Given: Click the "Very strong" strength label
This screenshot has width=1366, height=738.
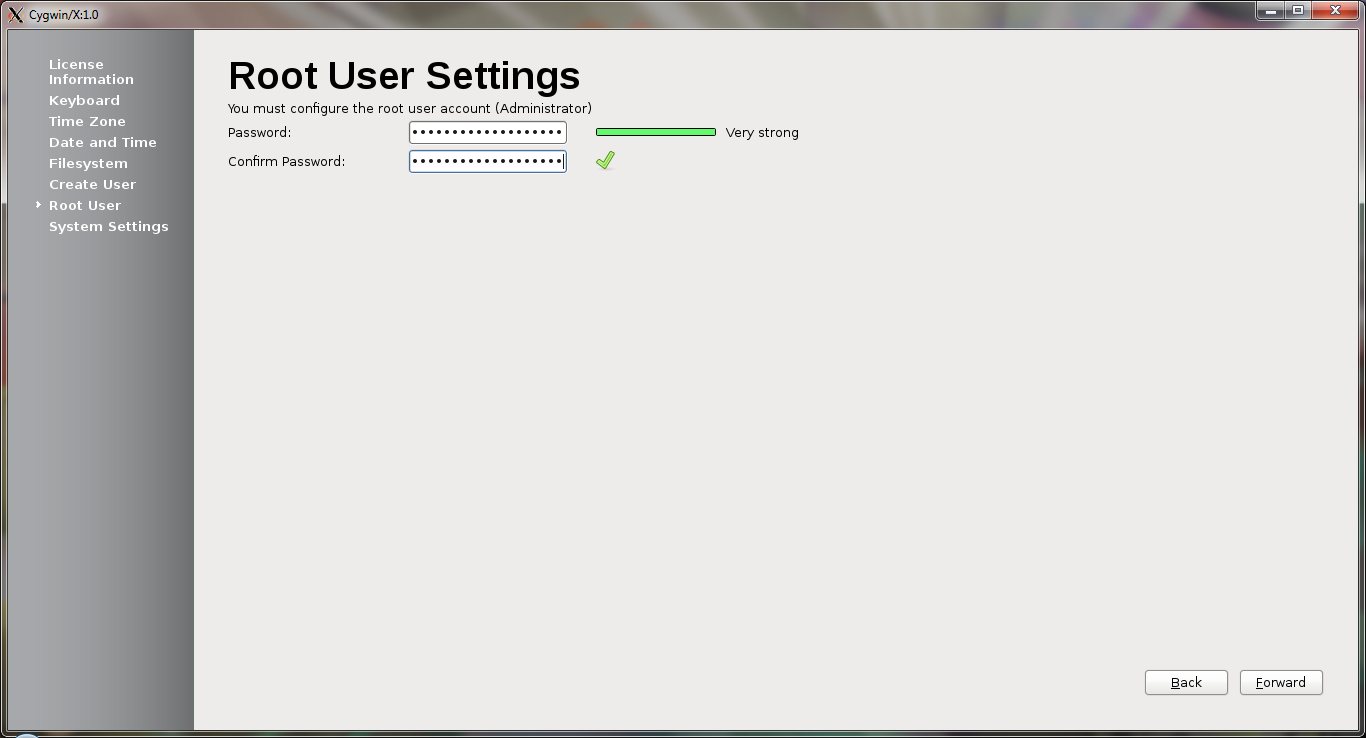Looking at the screenshot, I should coord(762,132).
